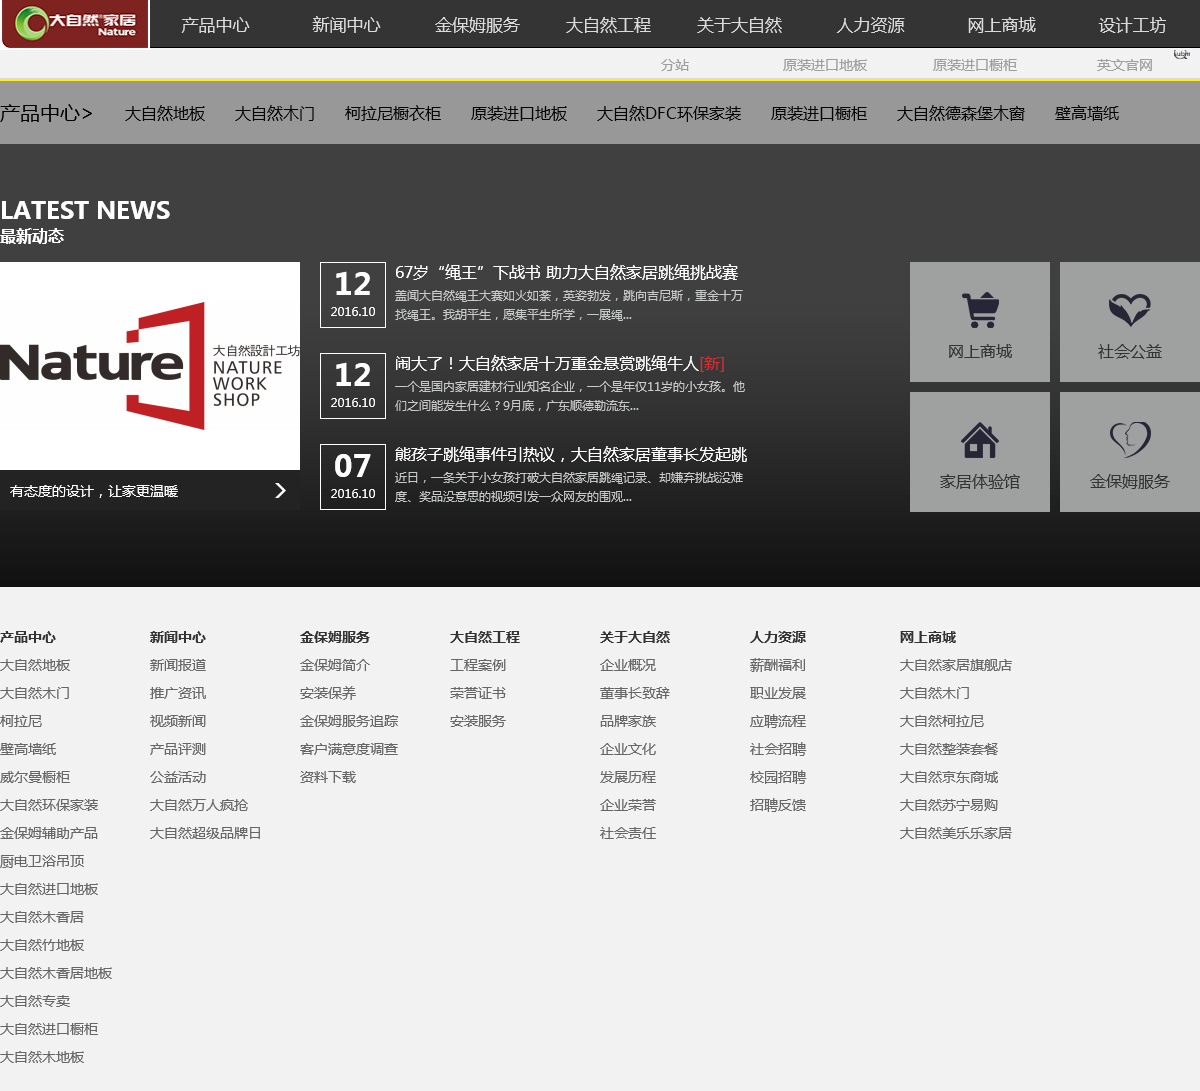Image resolution: width=1200 pixels, height=1091 pixels.
Task: Click the house icon for 家居体验馆
Action: (x=980, y=440)
